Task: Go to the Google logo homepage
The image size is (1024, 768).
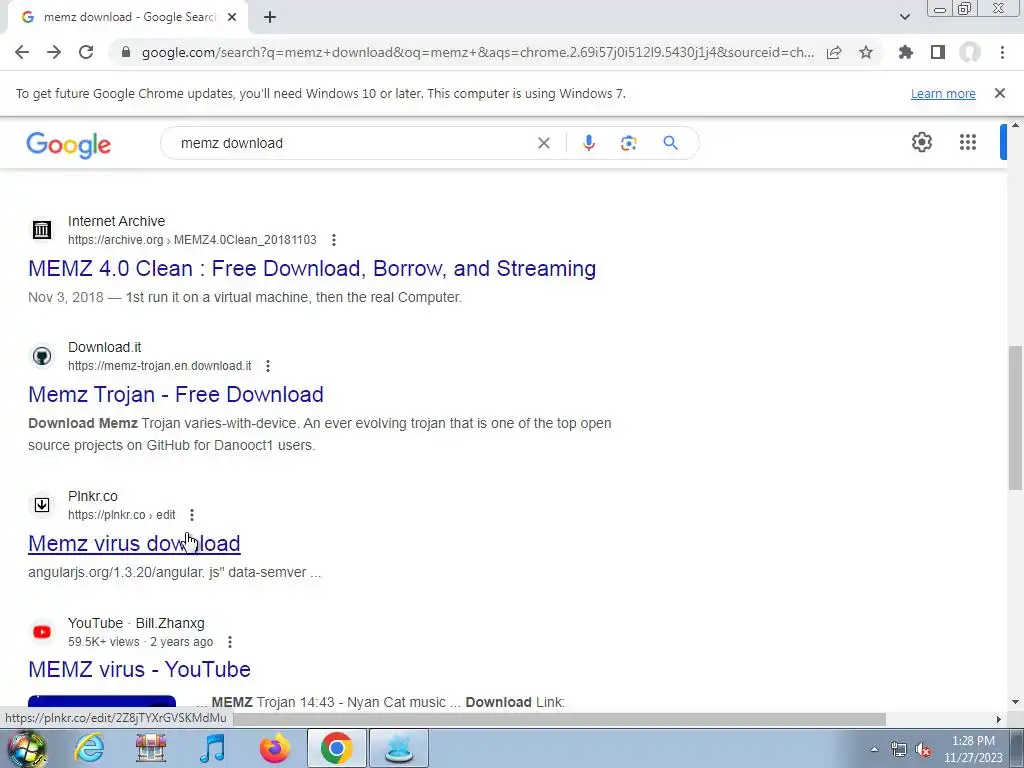Action: pos(69,144)
